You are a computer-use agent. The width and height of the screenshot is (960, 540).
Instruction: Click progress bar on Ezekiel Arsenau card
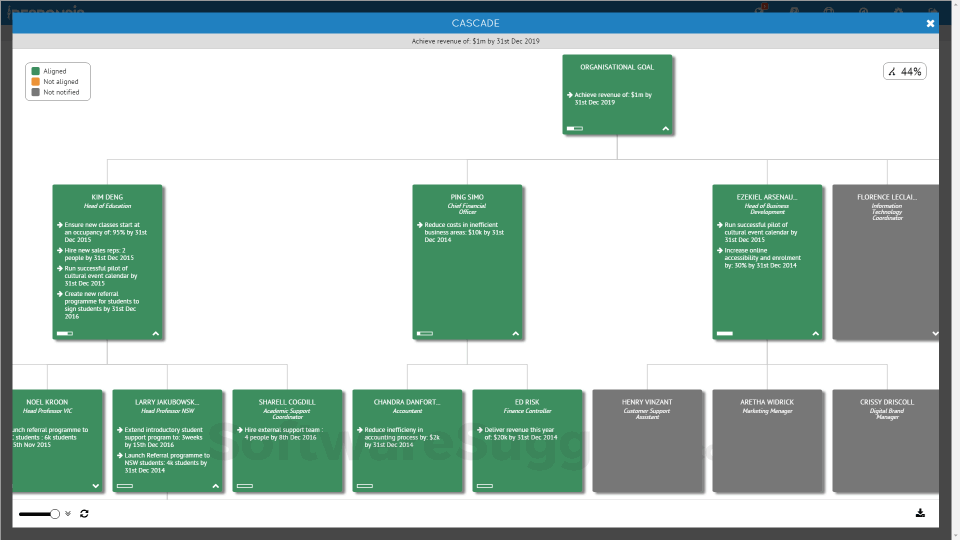pyautogui.click(x=725, y=333)
